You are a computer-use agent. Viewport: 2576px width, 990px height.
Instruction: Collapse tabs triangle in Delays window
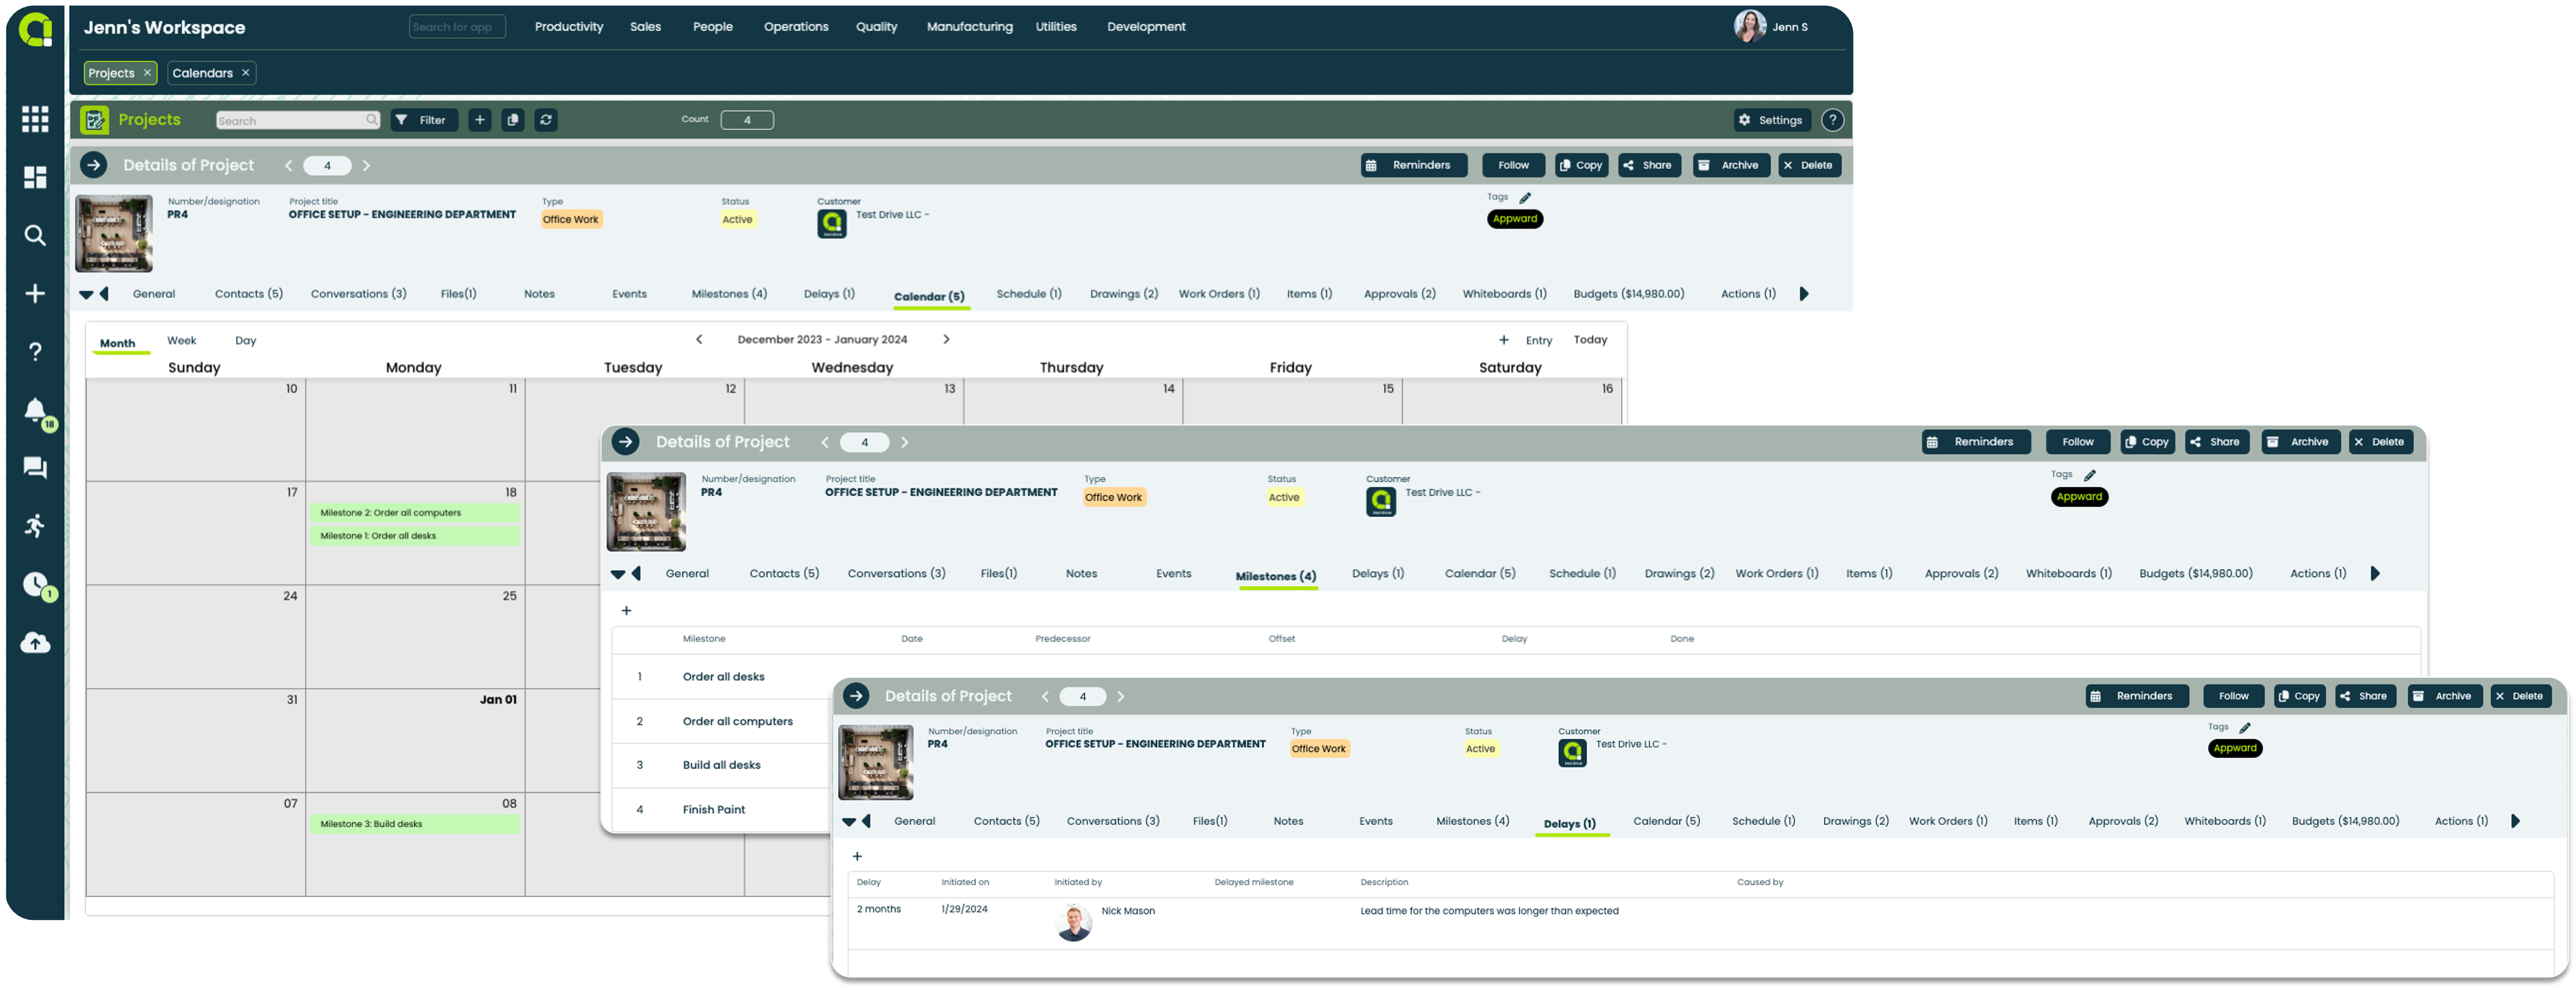849,822
